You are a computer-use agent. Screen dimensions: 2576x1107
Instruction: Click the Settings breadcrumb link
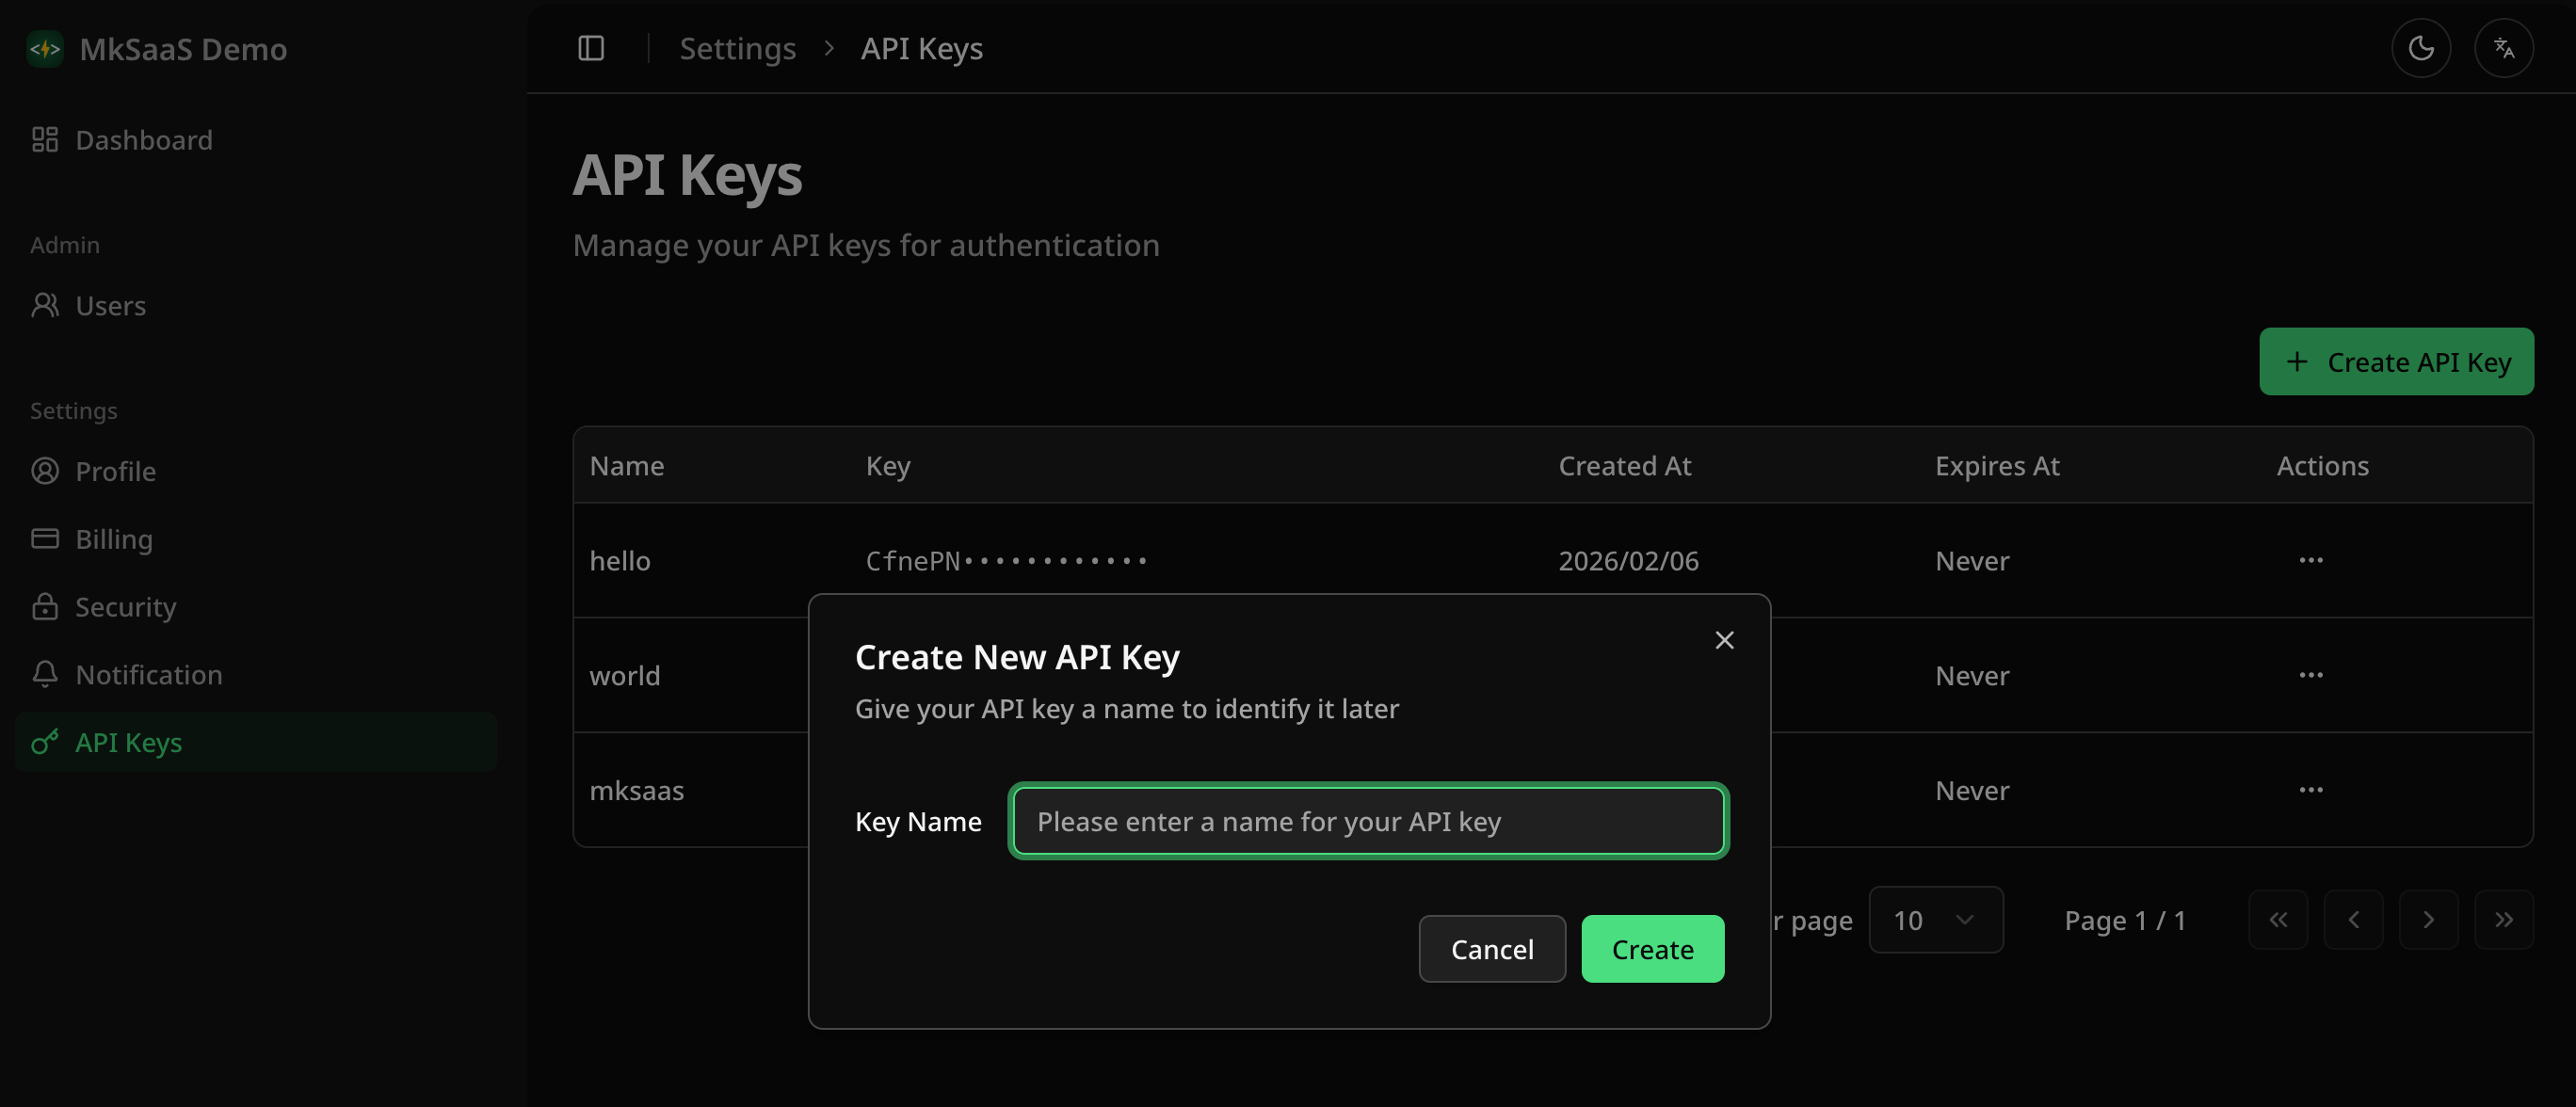tap(737, 48)
